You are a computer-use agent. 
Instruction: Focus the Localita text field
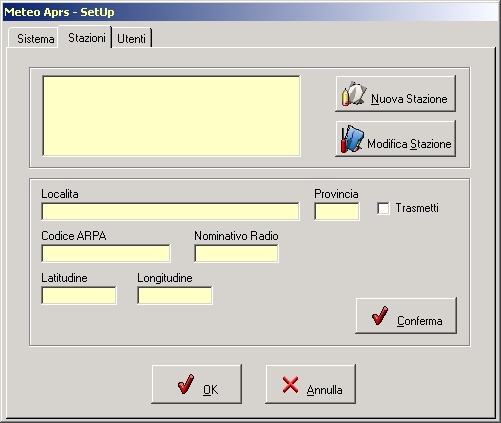170,211
